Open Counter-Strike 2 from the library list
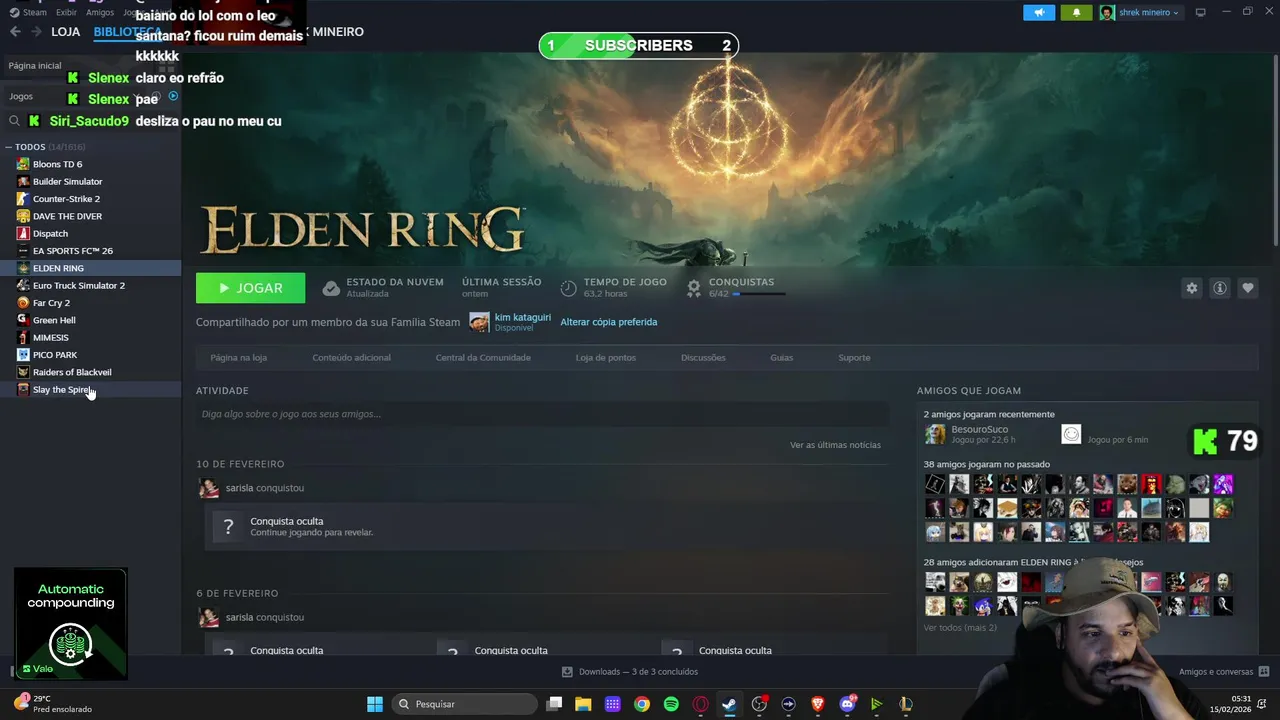Image resolution: width=1280 pixels, height=720 pixels. [x=66, y=199]
